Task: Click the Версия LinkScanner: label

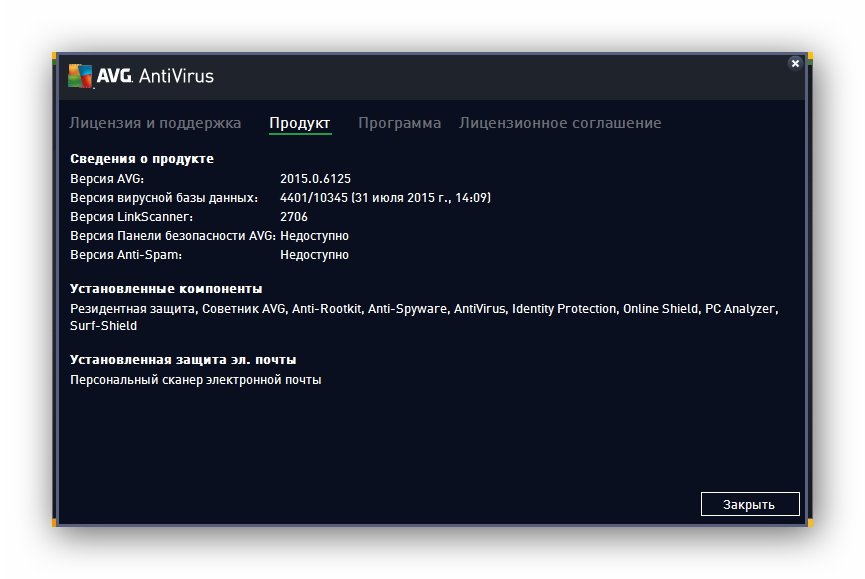Action: tap(131, 217)
